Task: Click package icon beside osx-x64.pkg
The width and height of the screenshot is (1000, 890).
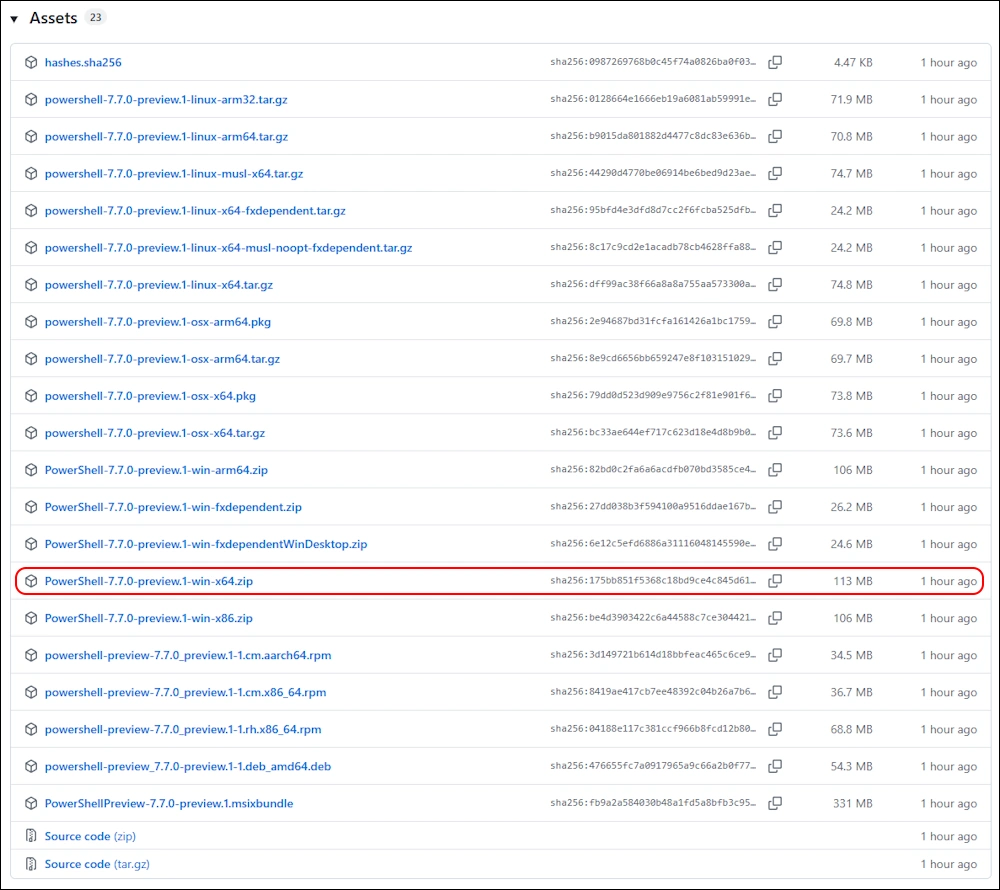Action: 31,396
